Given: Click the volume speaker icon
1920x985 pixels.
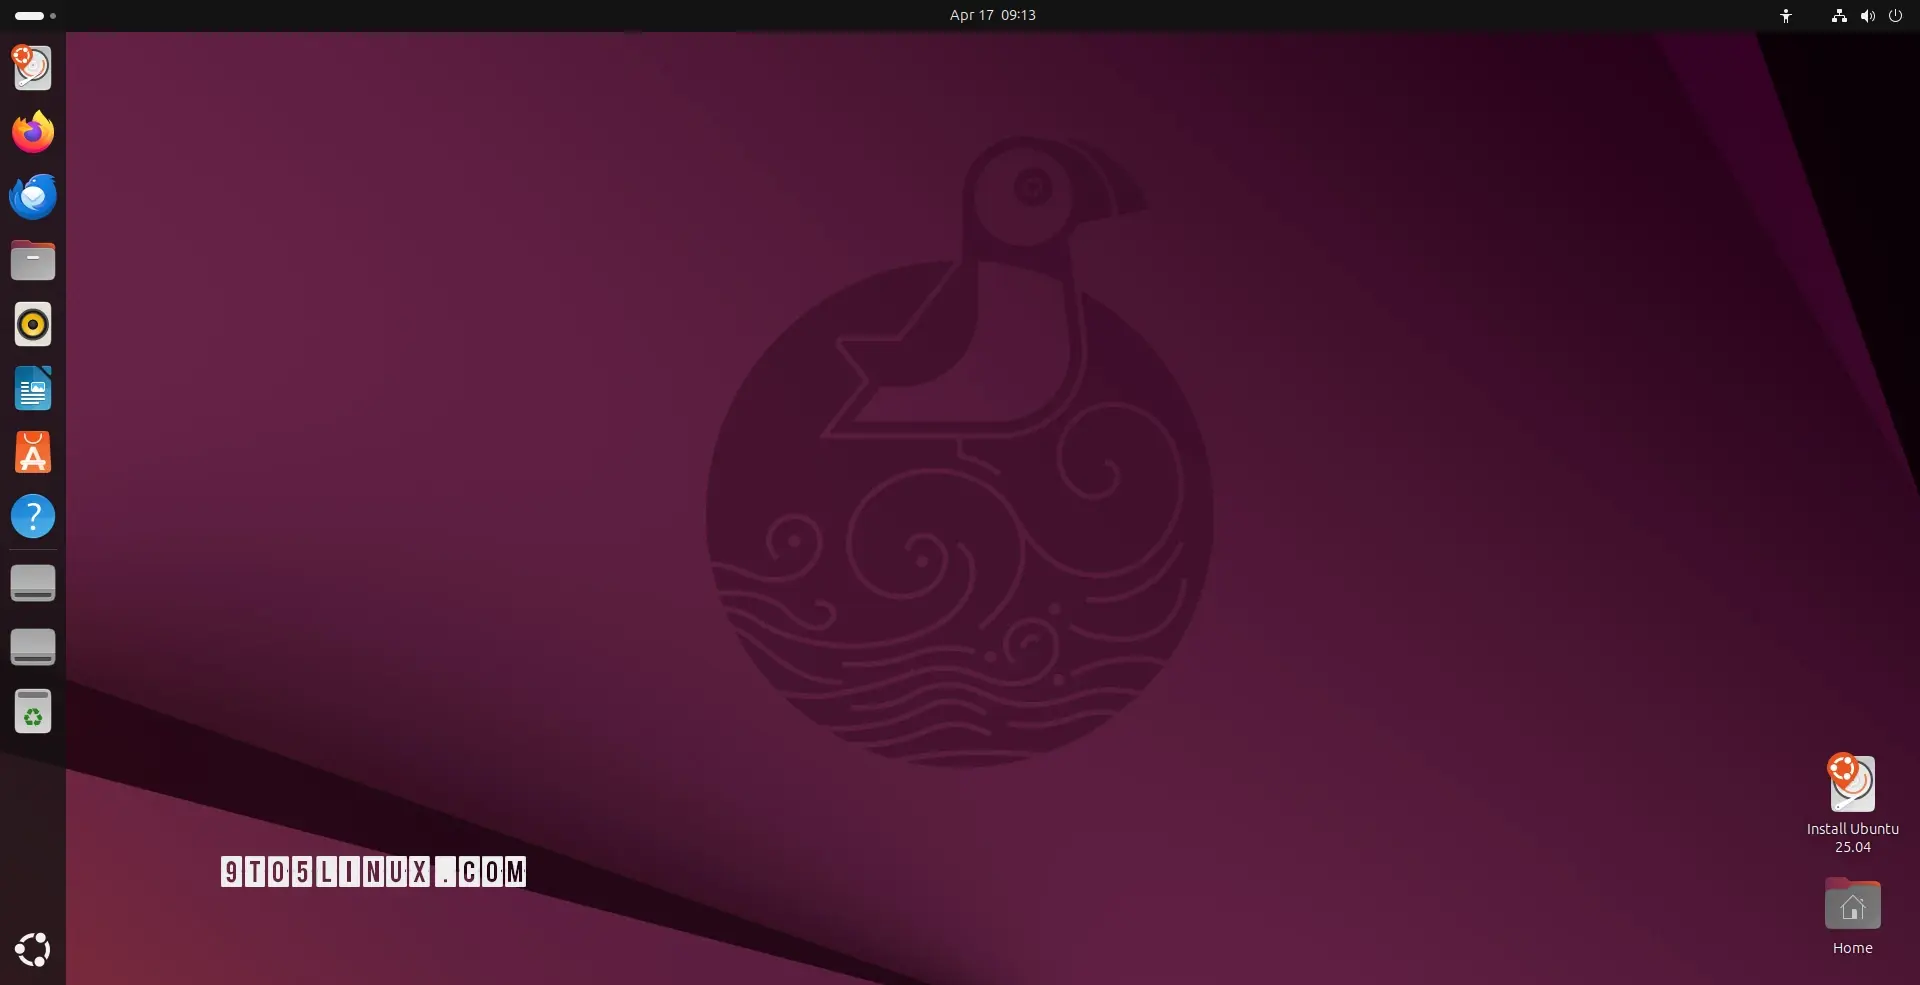Looking at the screenshot, I should pyautogui.click(x=1867, y=15).
